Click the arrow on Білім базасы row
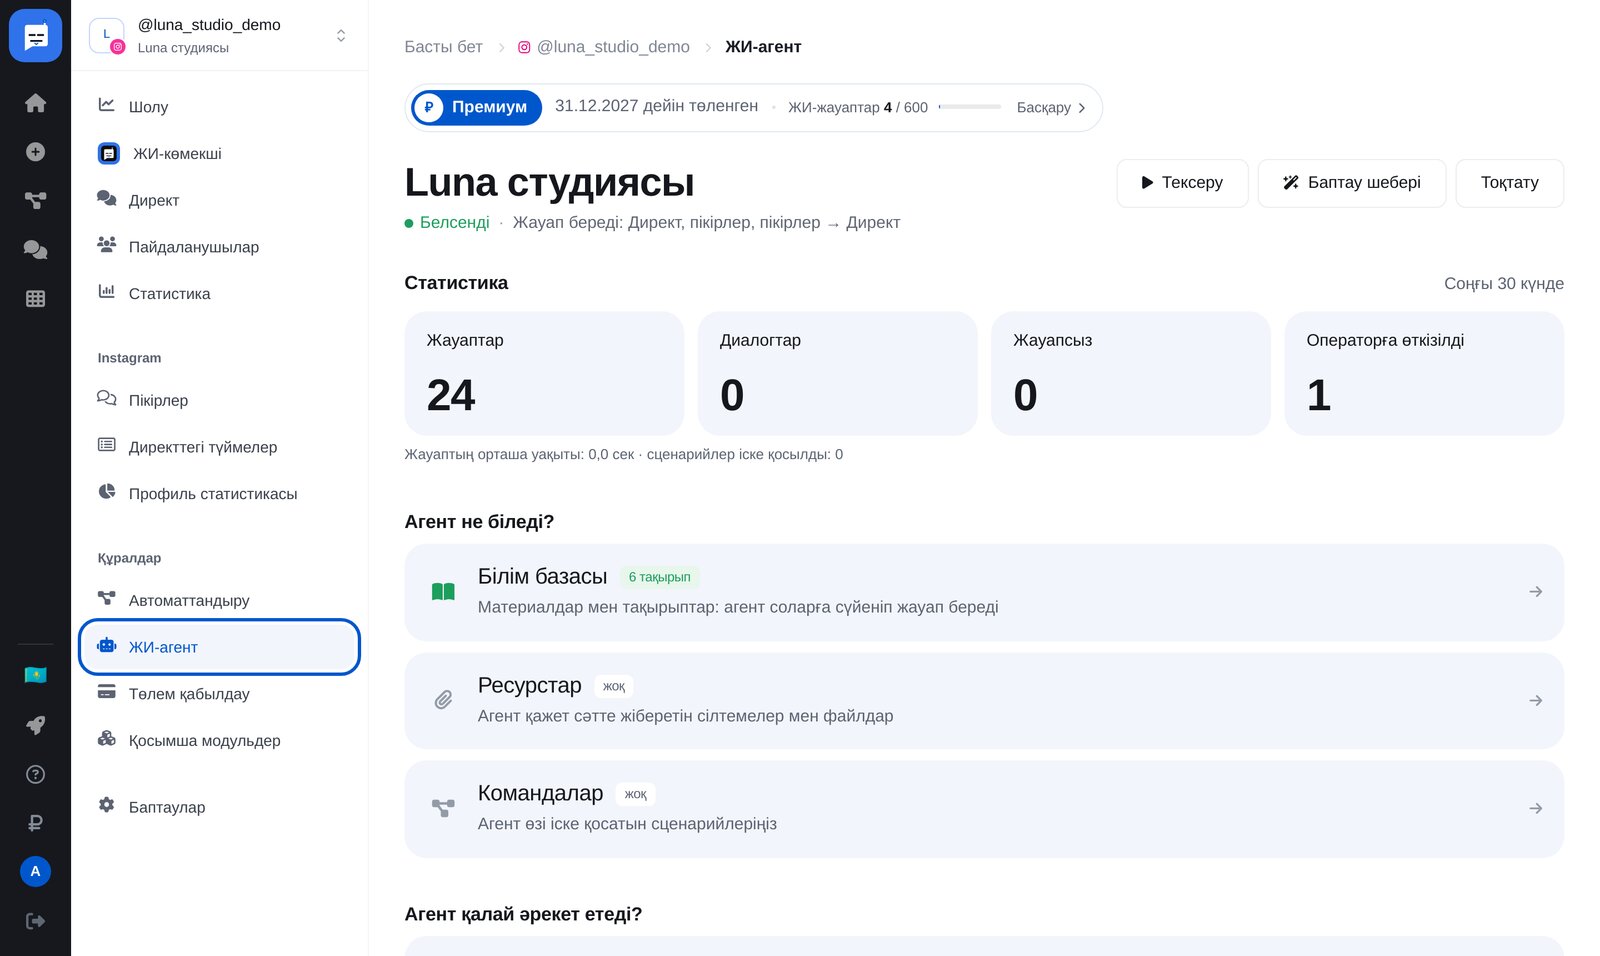 (x=1535, y=592)
